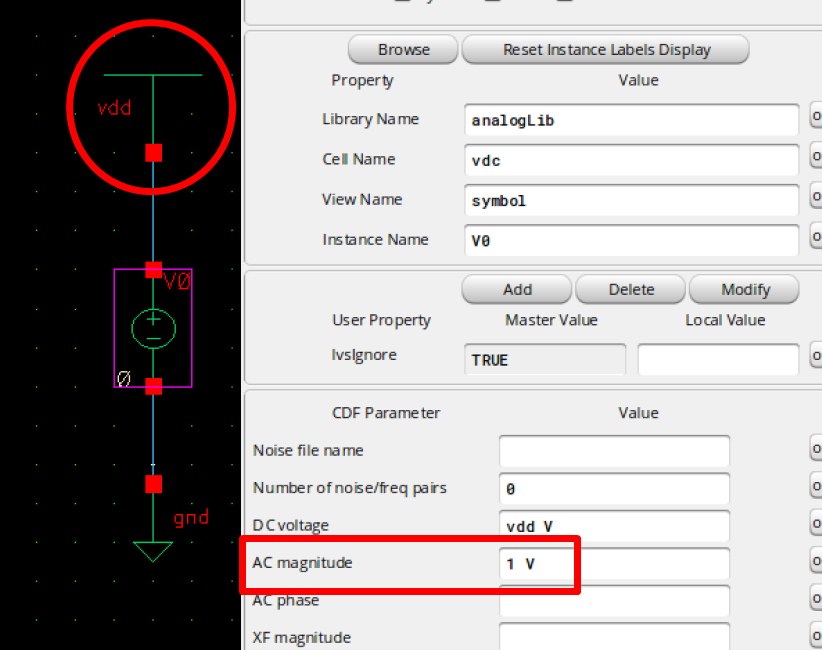
Task: Click the top terminal of source V0
Action: pyautogui.click(x=153, y=270)
